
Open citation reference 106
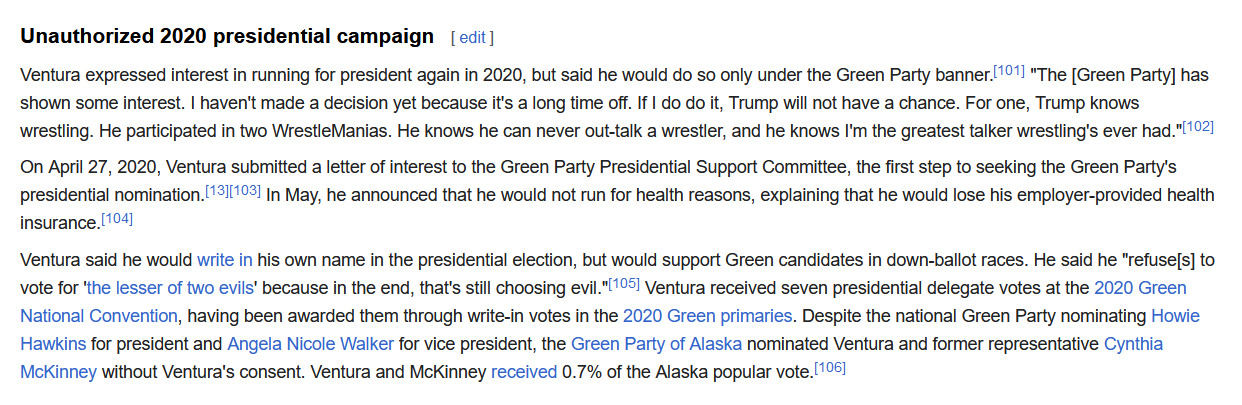tap(830, 366)
